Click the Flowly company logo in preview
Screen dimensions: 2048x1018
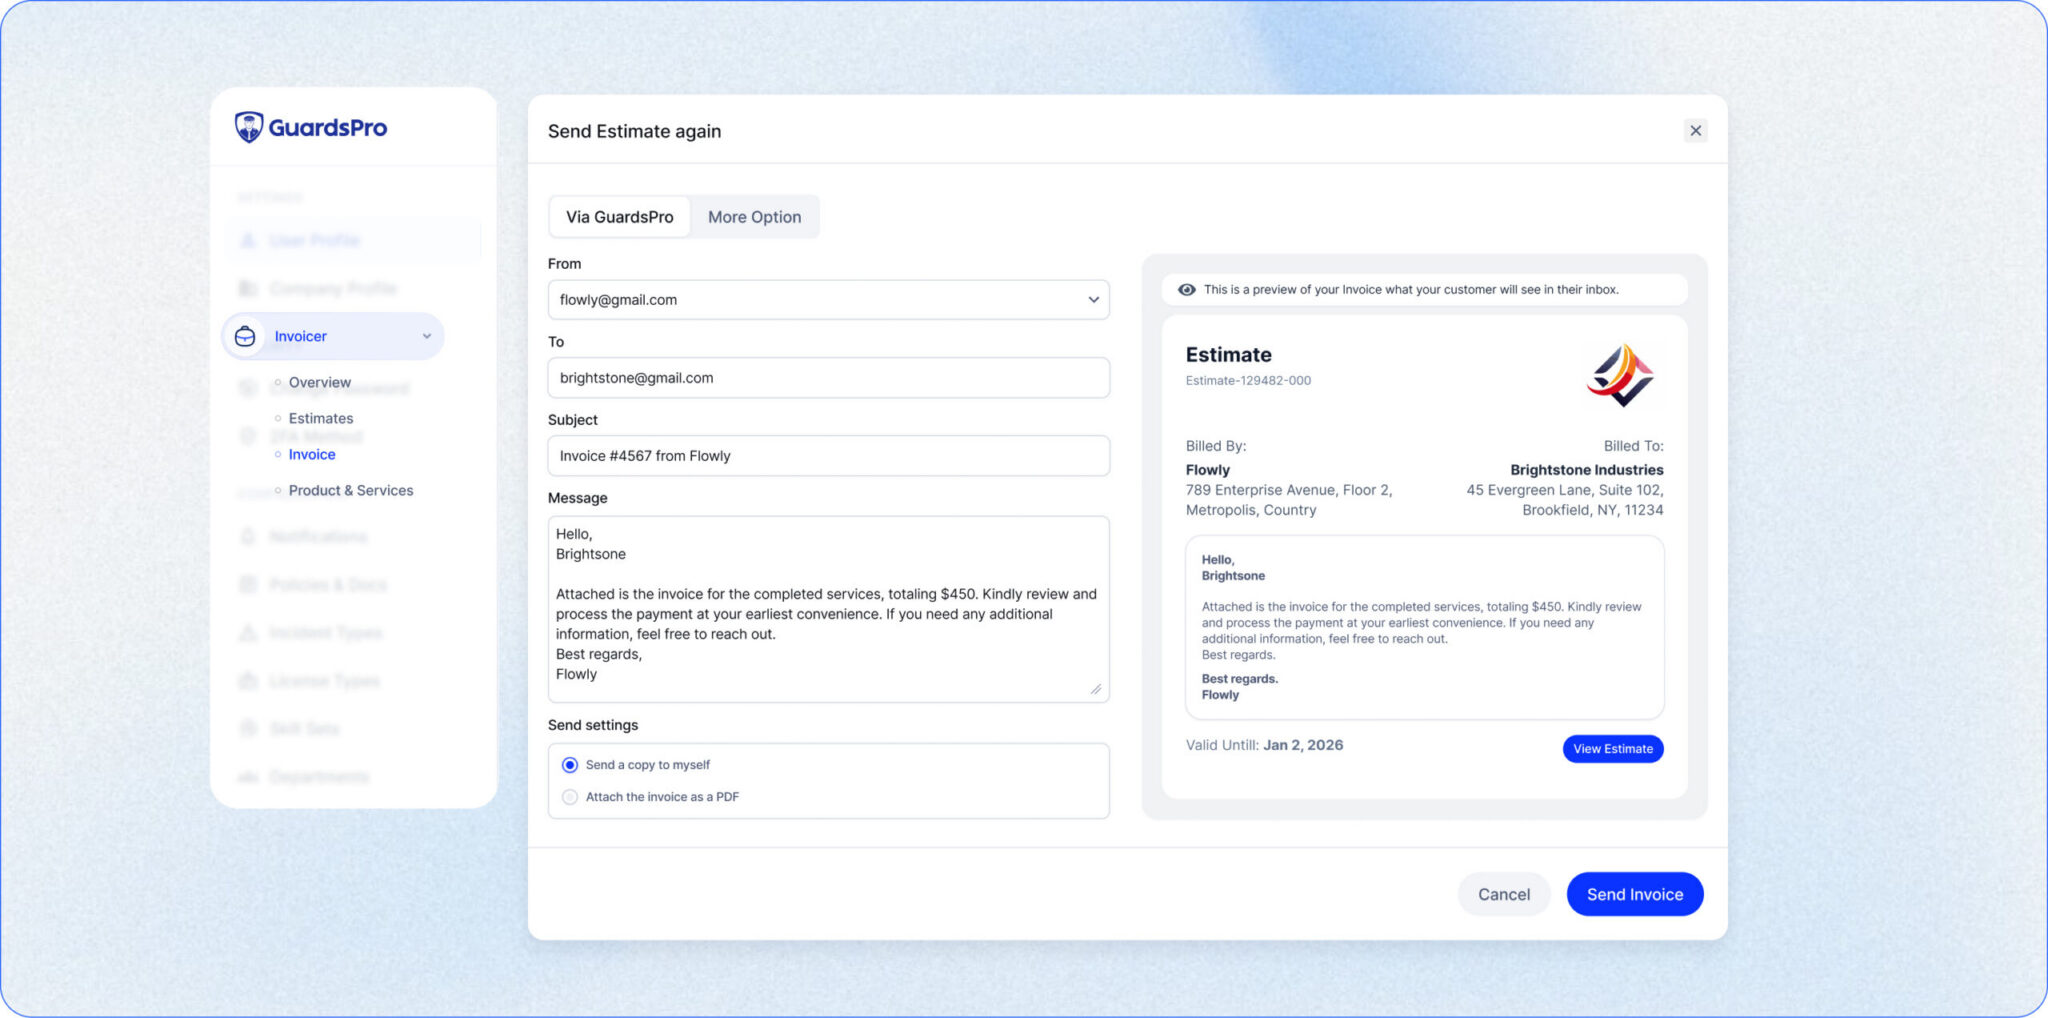pos(1620,375)
